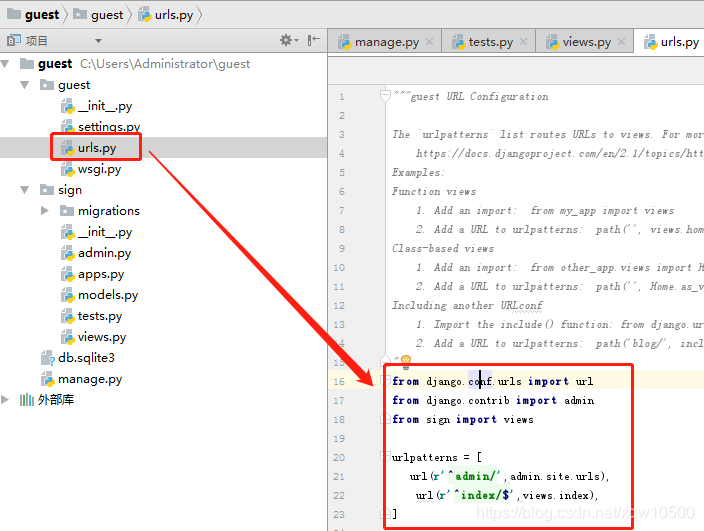
Task: Click the '^admin/' regex string on line 21
Action: (x=475, y=476)
